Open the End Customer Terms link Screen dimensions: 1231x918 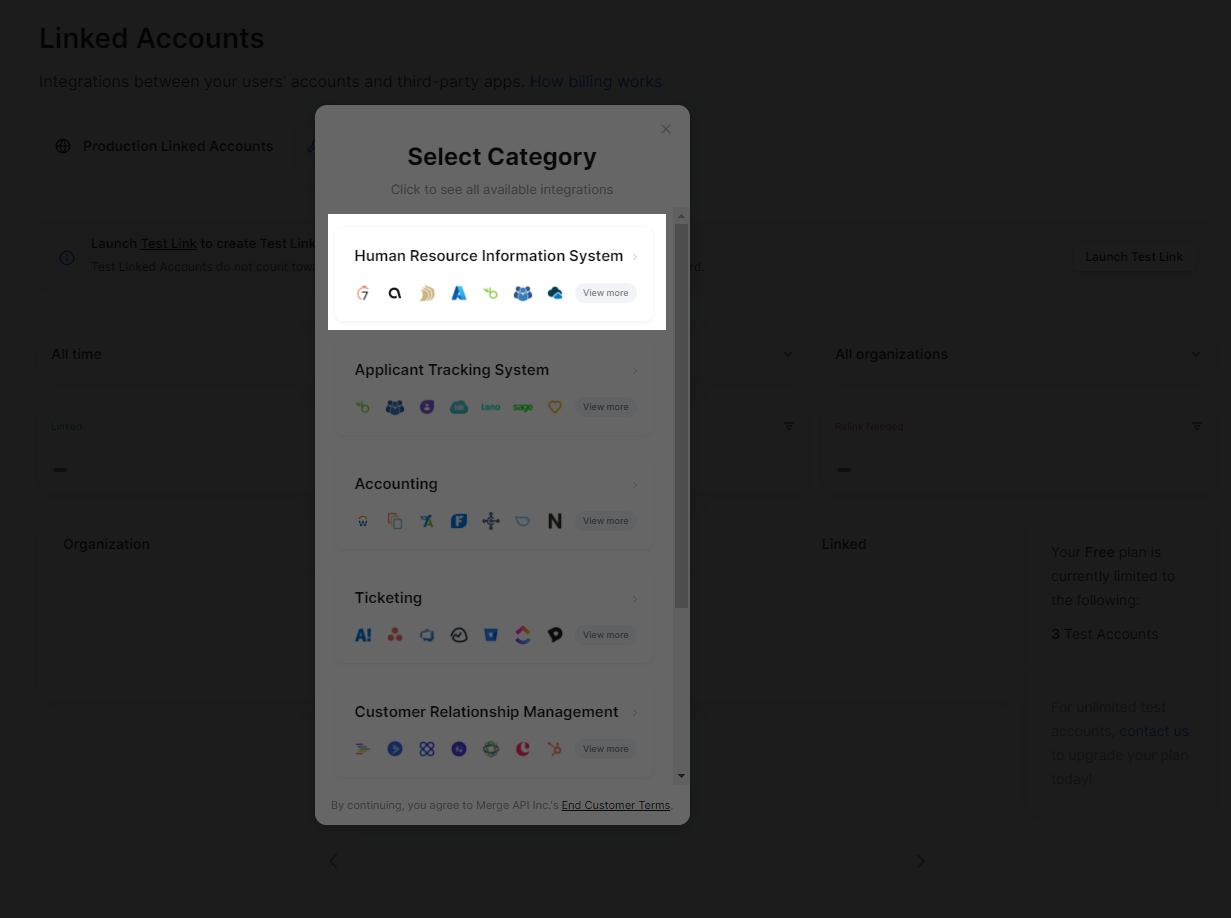click(x=616, y=805)
